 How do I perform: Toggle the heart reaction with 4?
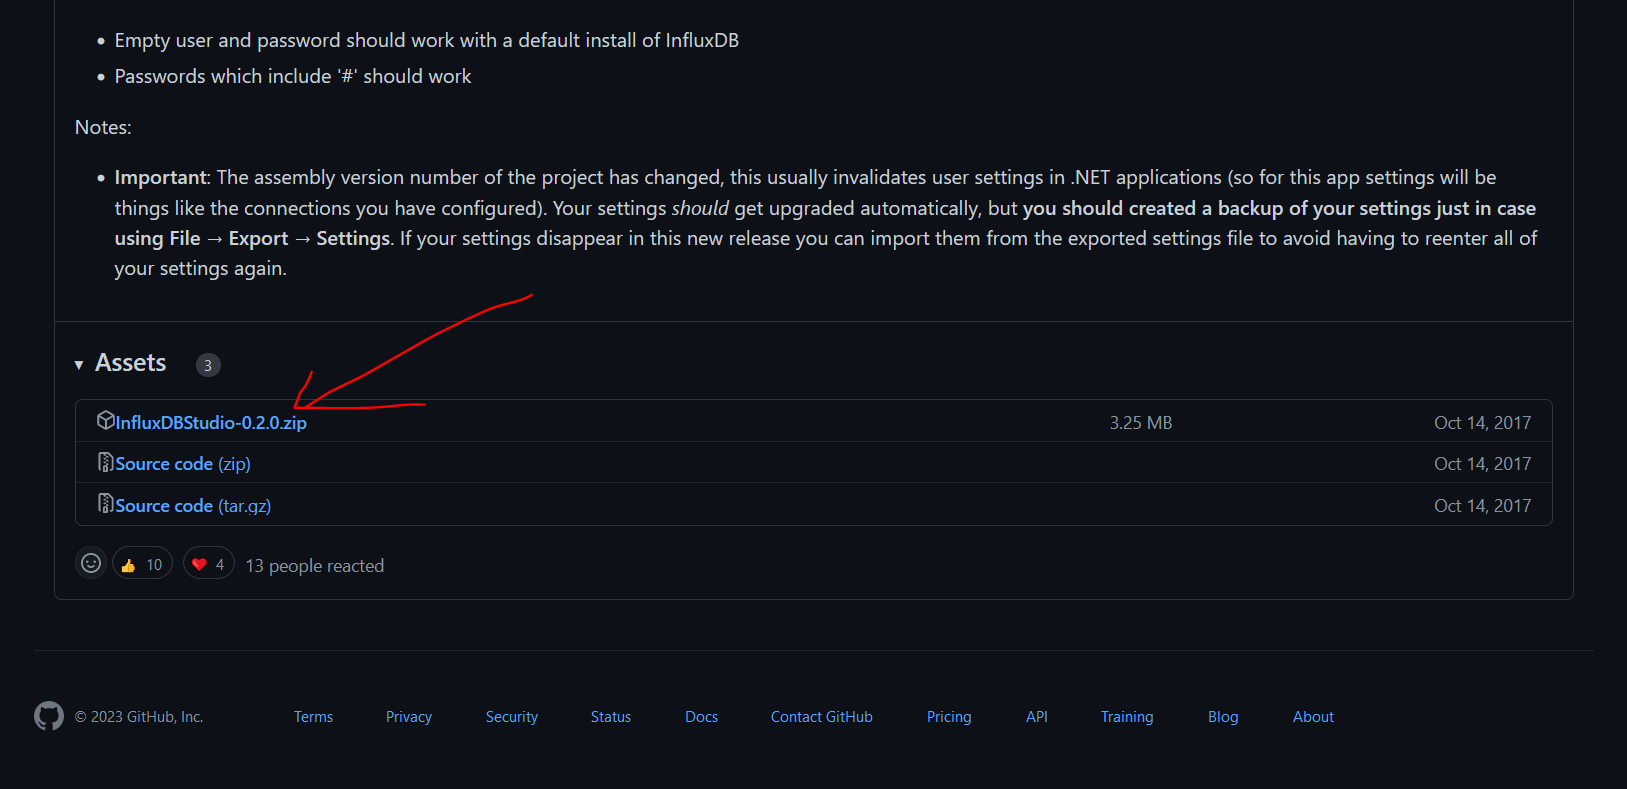[x=208, y=564]
